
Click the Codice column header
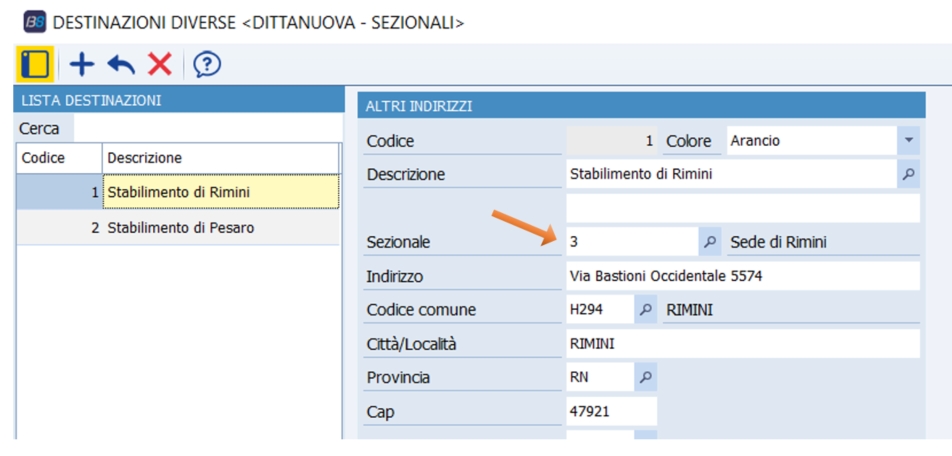click(x=58, y=158)
